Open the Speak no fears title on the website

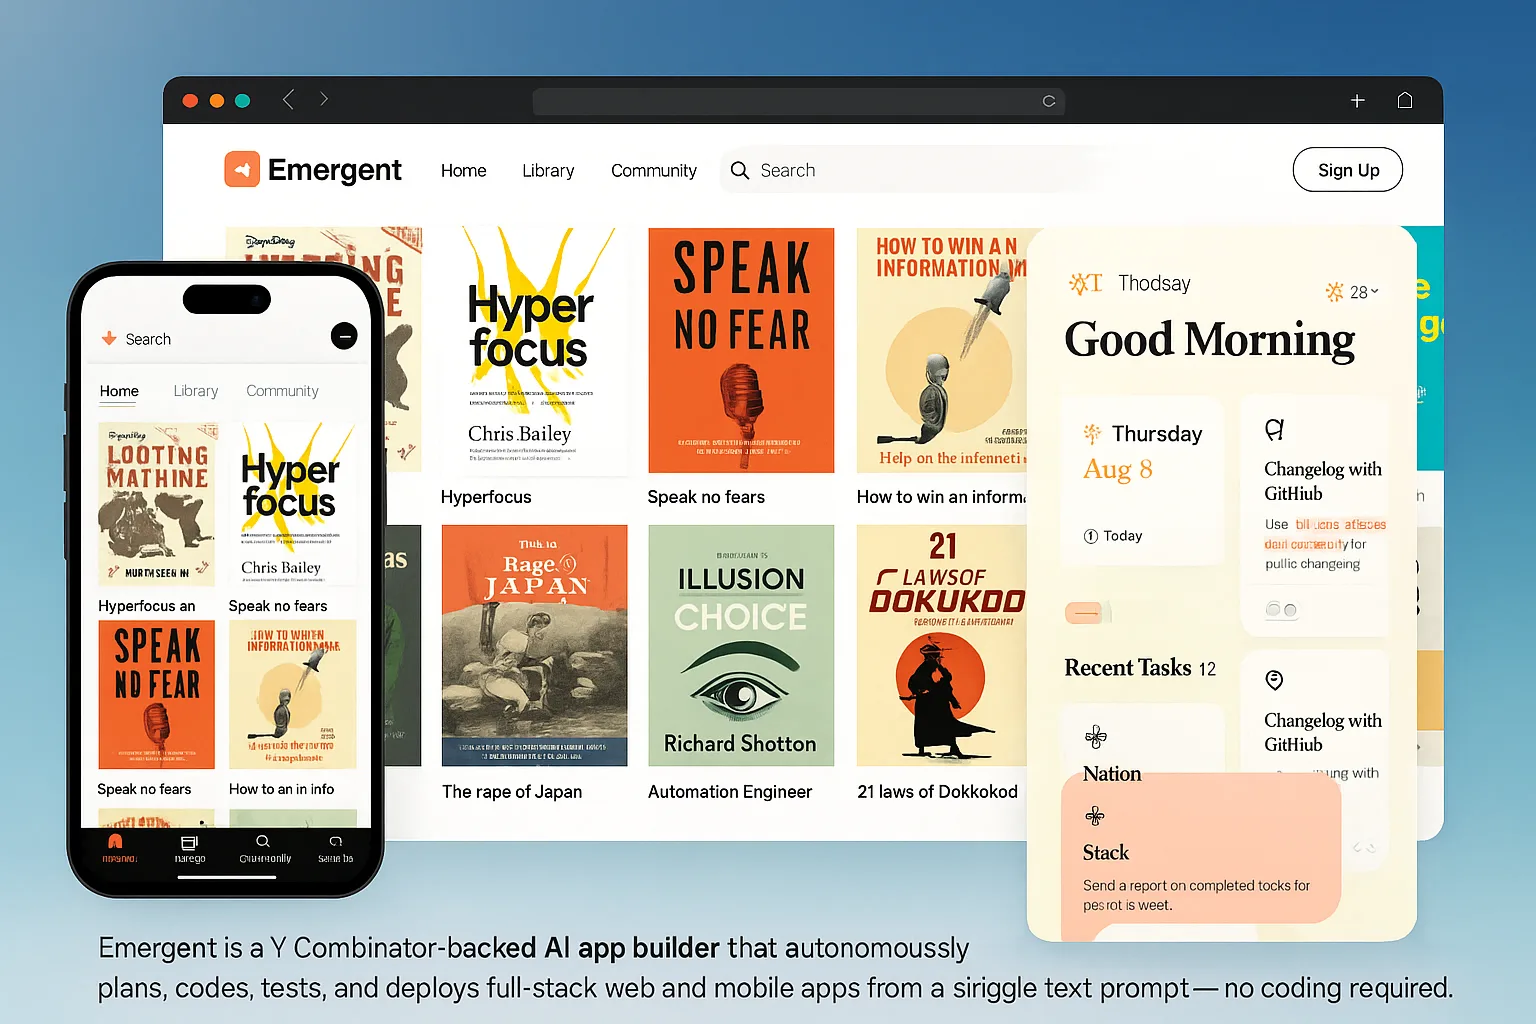tap(706, 497)
